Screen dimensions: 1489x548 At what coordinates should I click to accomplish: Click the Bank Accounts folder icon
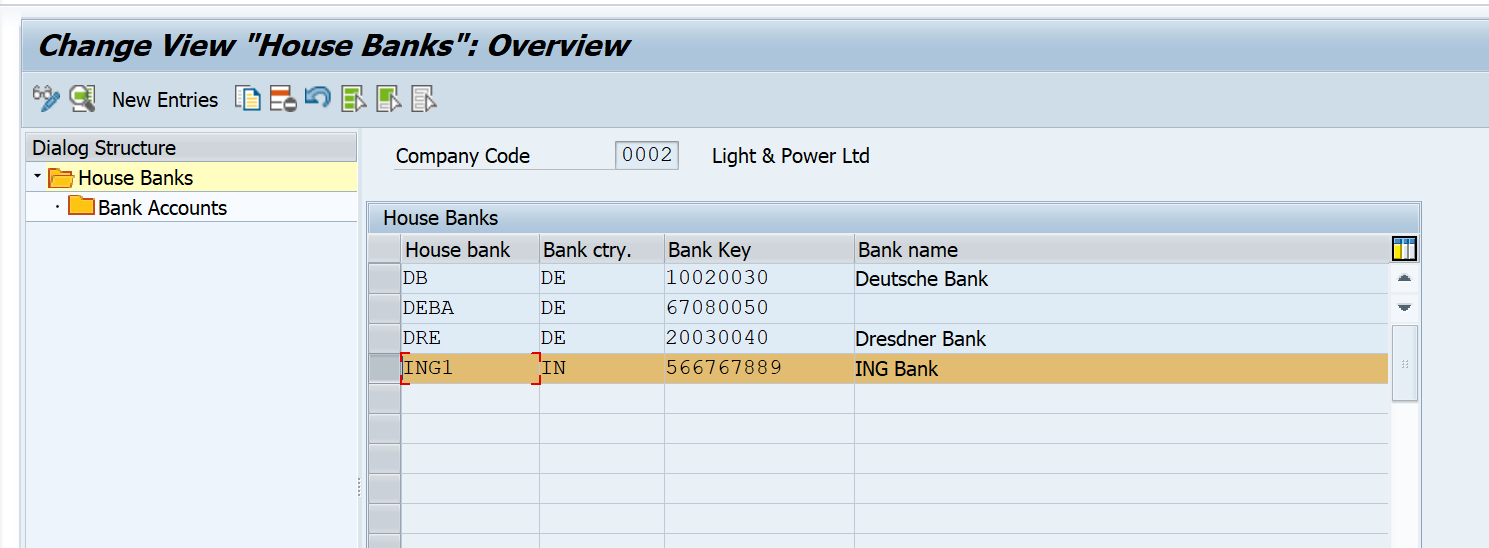[81, 207]
